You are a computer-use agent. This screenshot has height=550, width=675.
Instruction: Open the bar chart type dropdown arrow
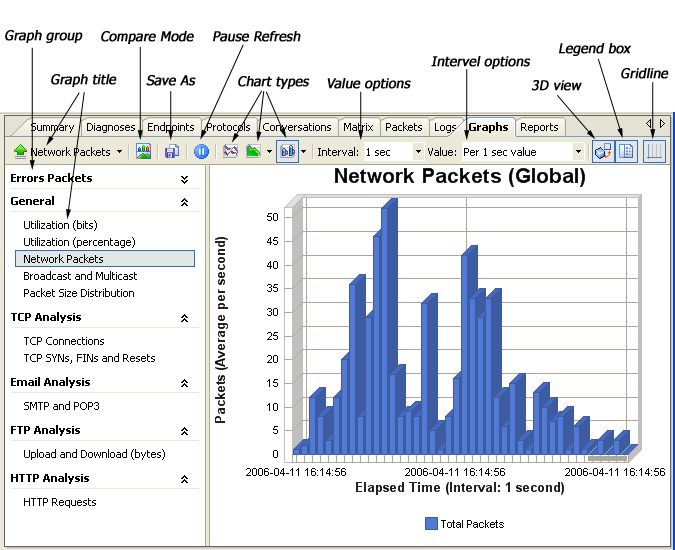point(303,151)
